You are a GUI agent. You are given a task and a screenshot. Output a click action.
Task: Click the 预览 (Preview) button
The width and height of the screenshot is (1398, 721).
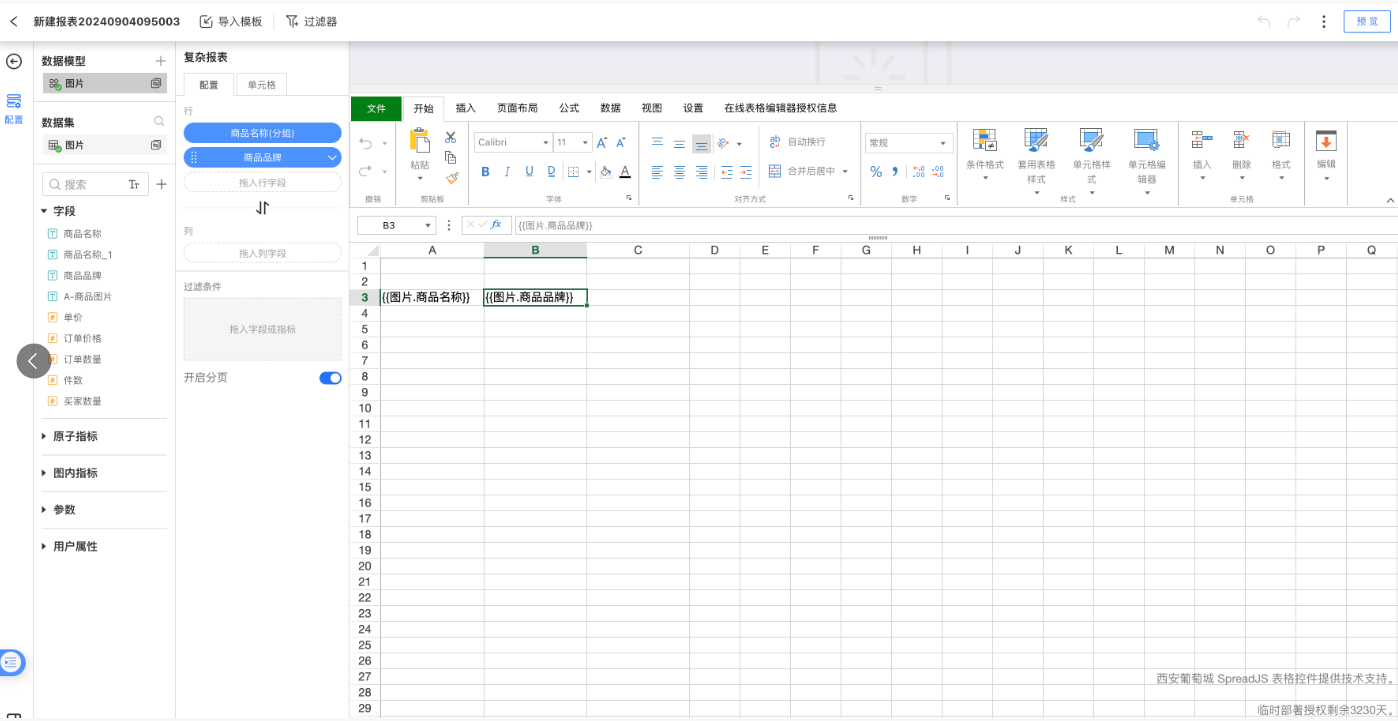click(x=1366, y=20)
